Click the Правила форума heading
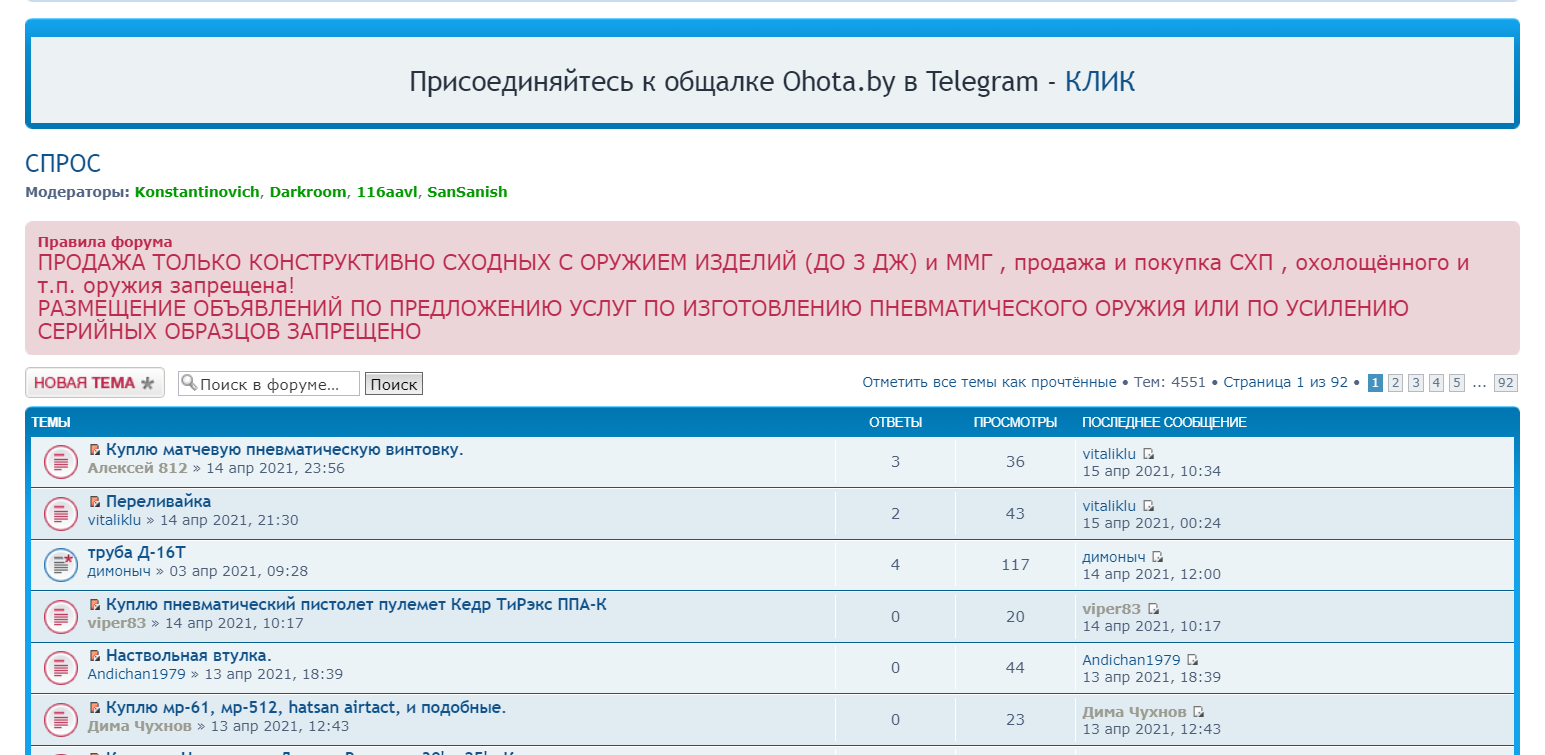1545x755 pixels. tap(105, 242)
